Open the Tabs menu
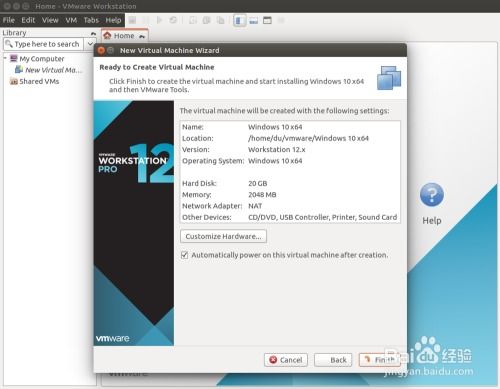500x389 pixels. coord(91,20)
